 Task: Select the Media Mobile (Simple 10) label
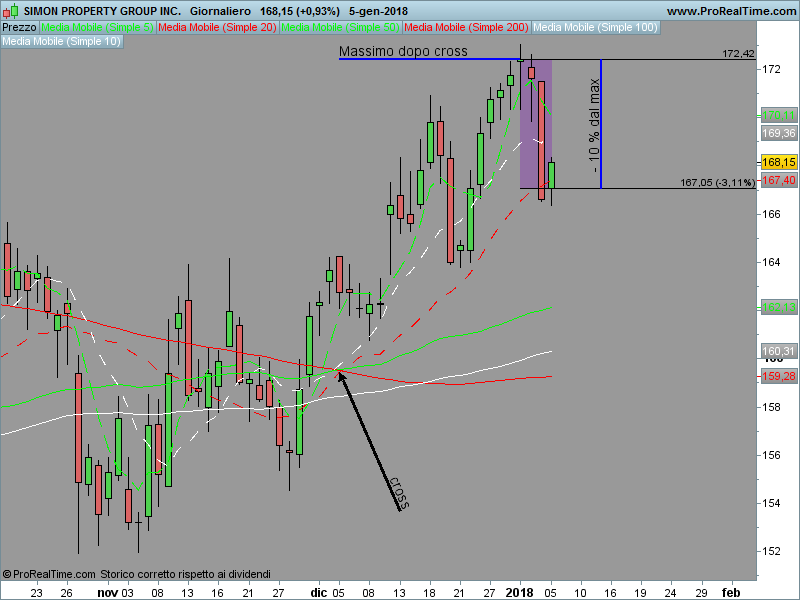62,41
